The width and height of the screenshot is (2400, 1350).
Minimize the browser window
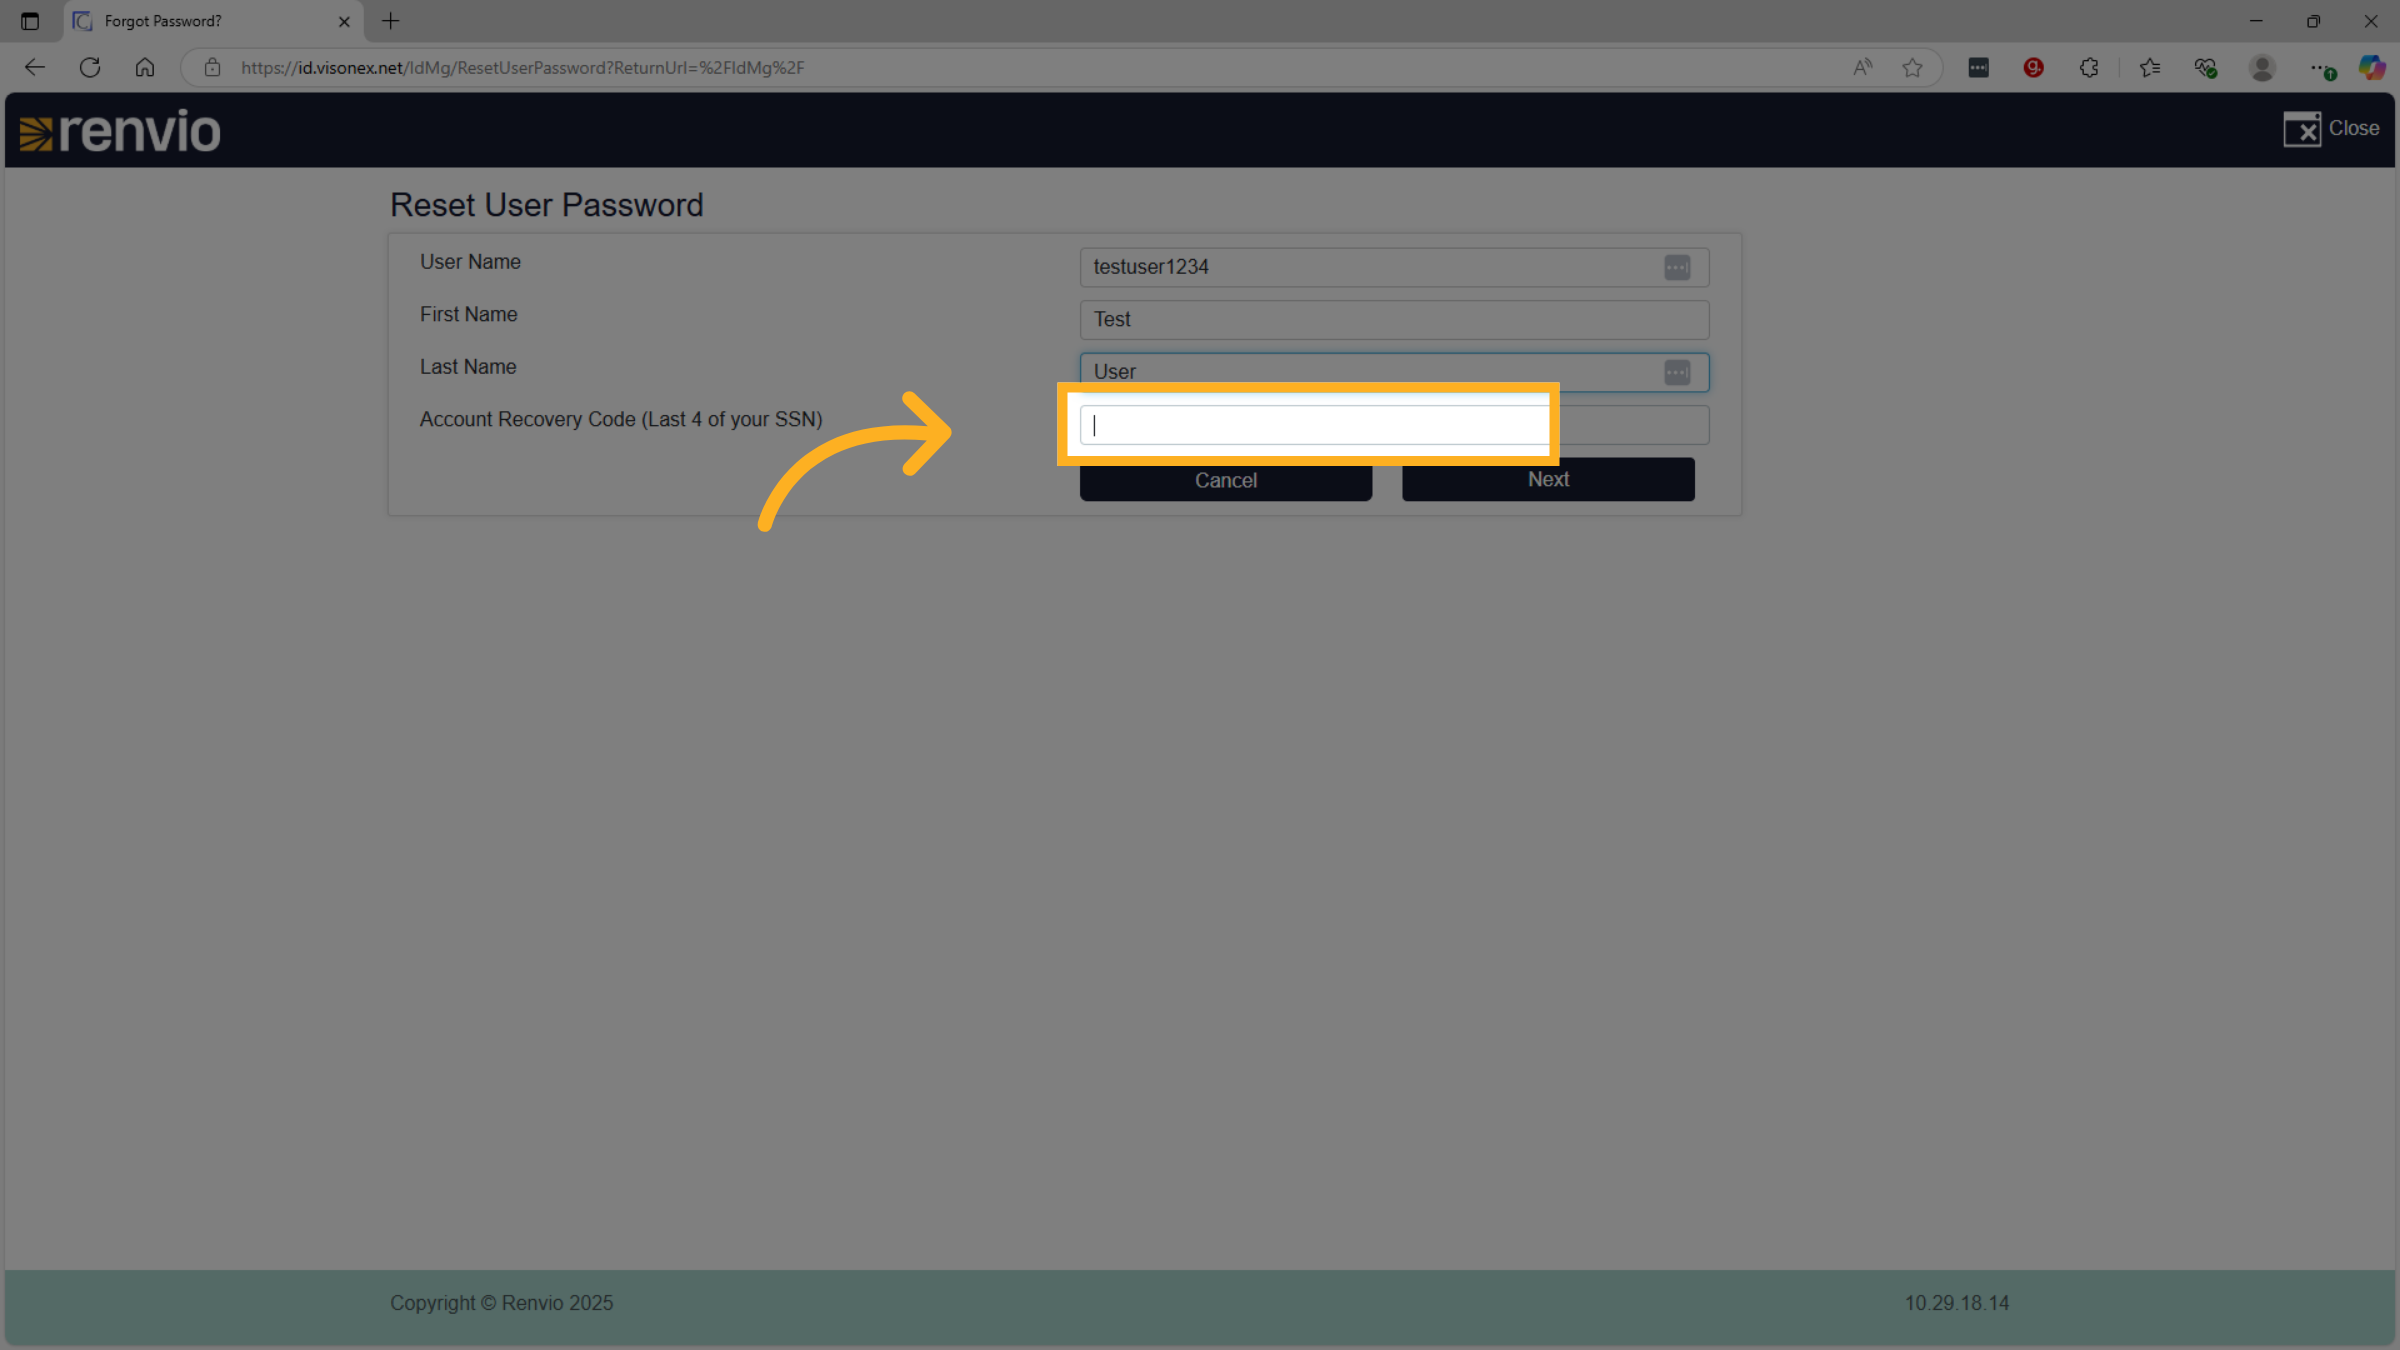point(2256,21)
